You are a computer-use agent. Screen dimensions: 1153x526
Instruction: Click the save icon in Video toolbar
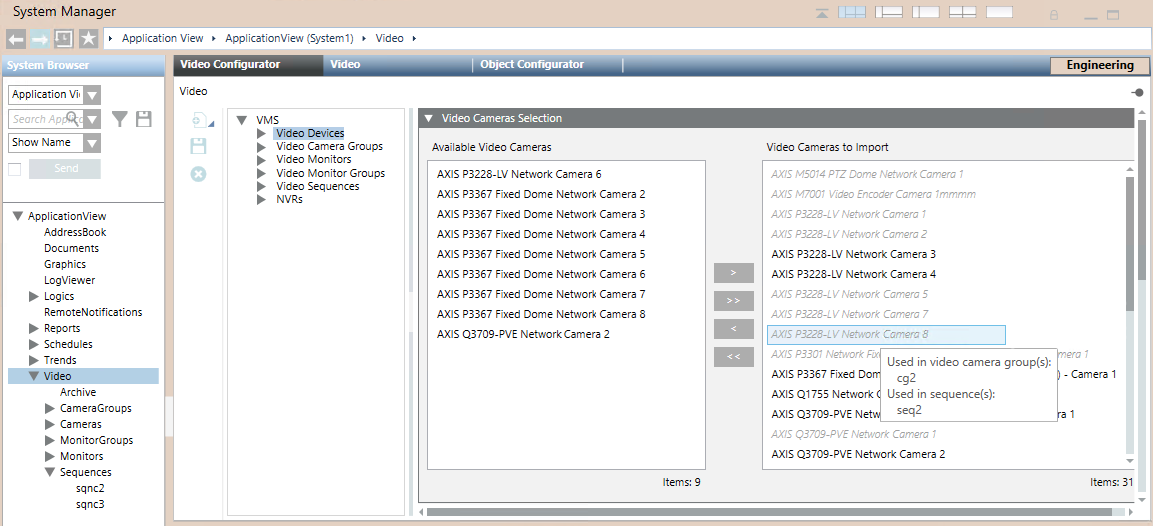198,146
